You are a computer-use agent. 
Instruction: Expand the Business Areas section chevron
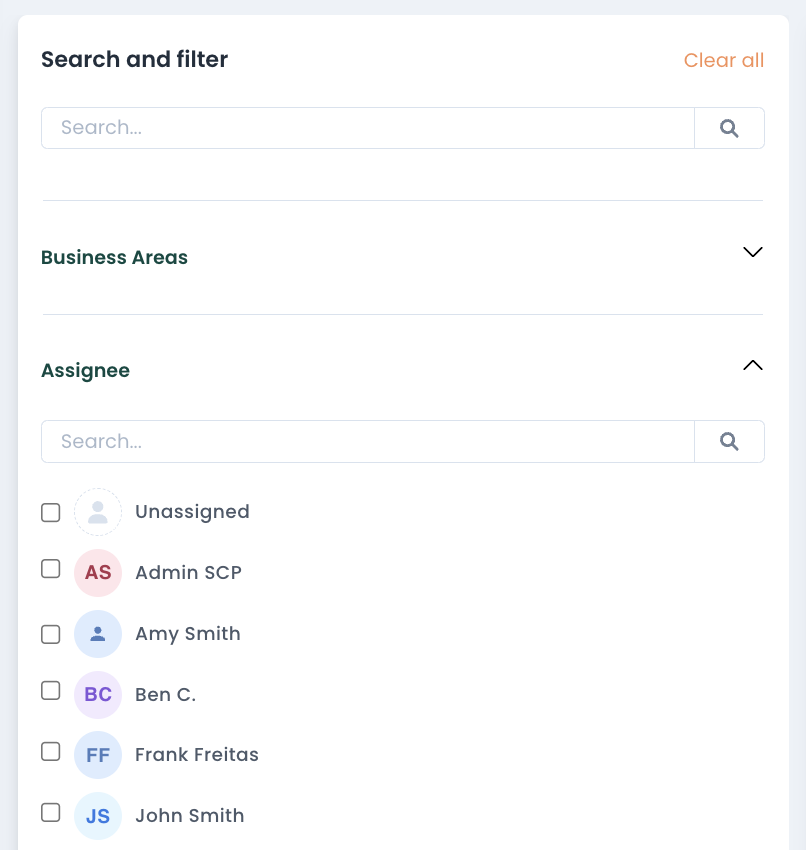(753, 252)
